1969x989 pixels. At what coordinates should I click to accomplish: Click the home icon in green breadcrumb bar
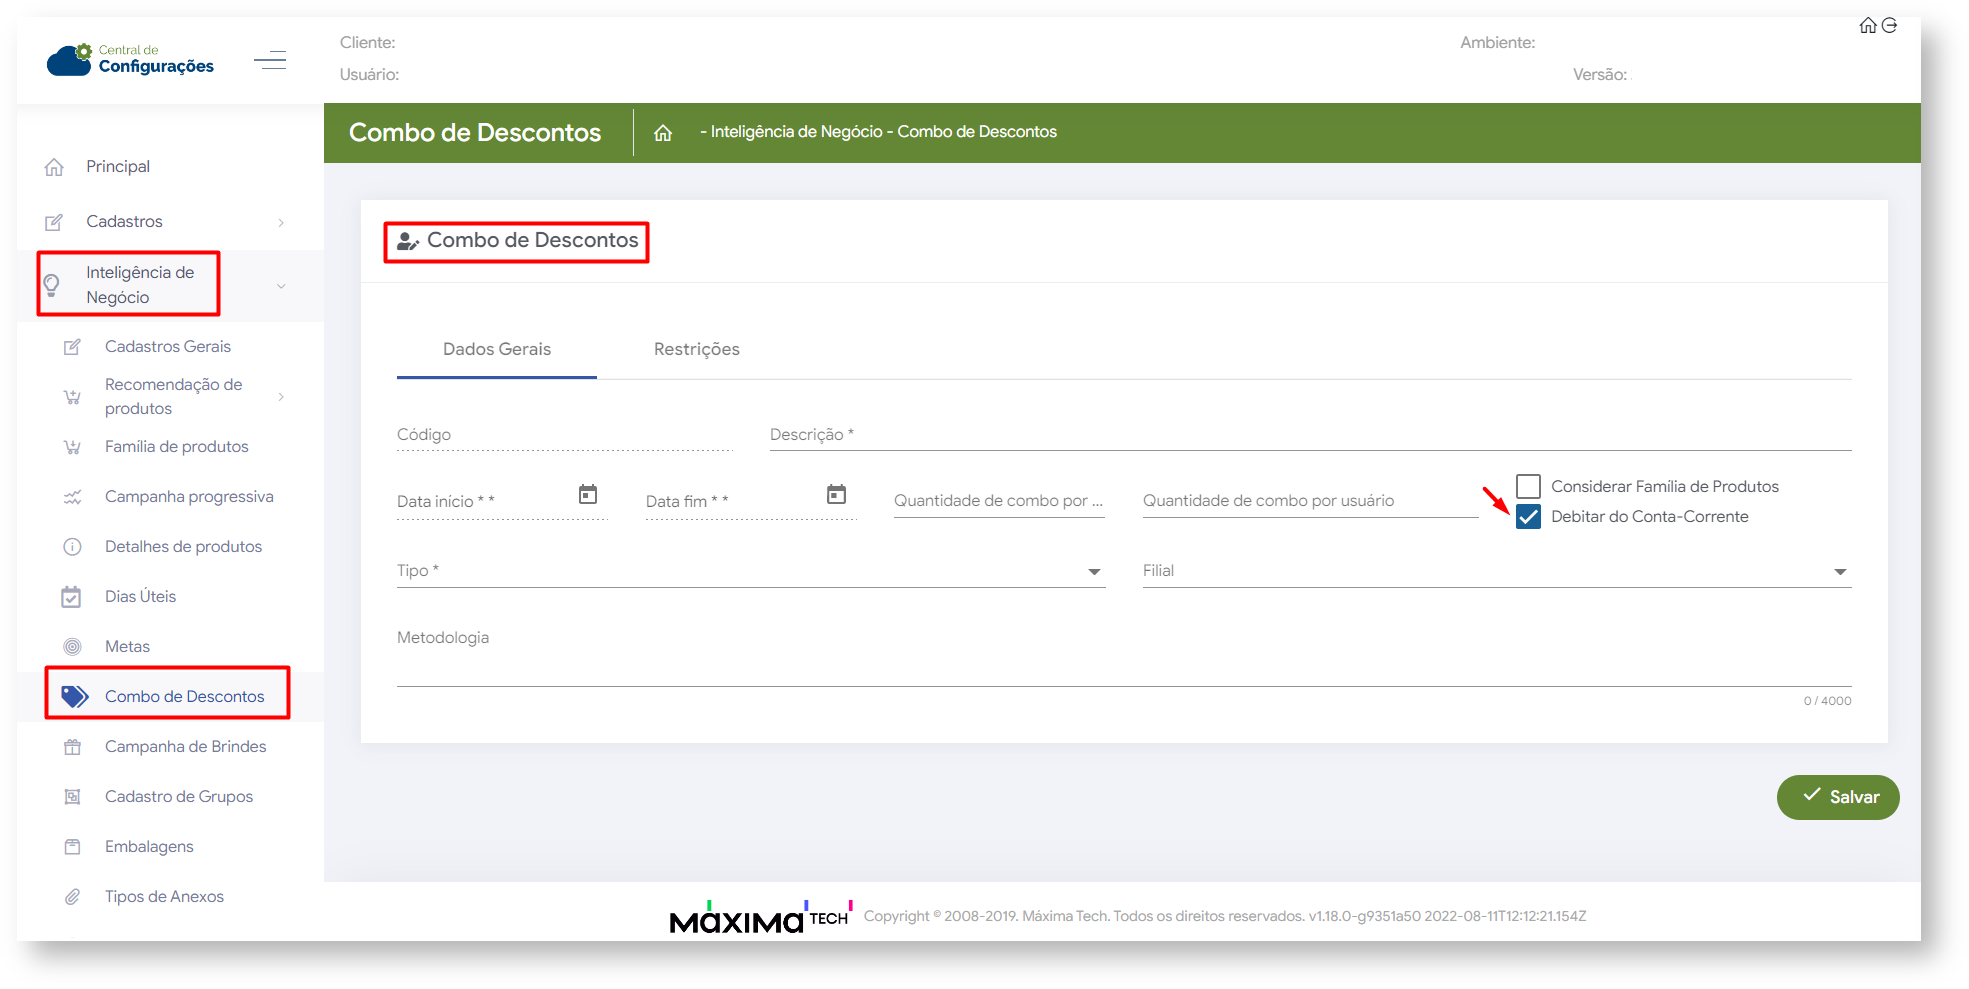click(x=663, y=133)
